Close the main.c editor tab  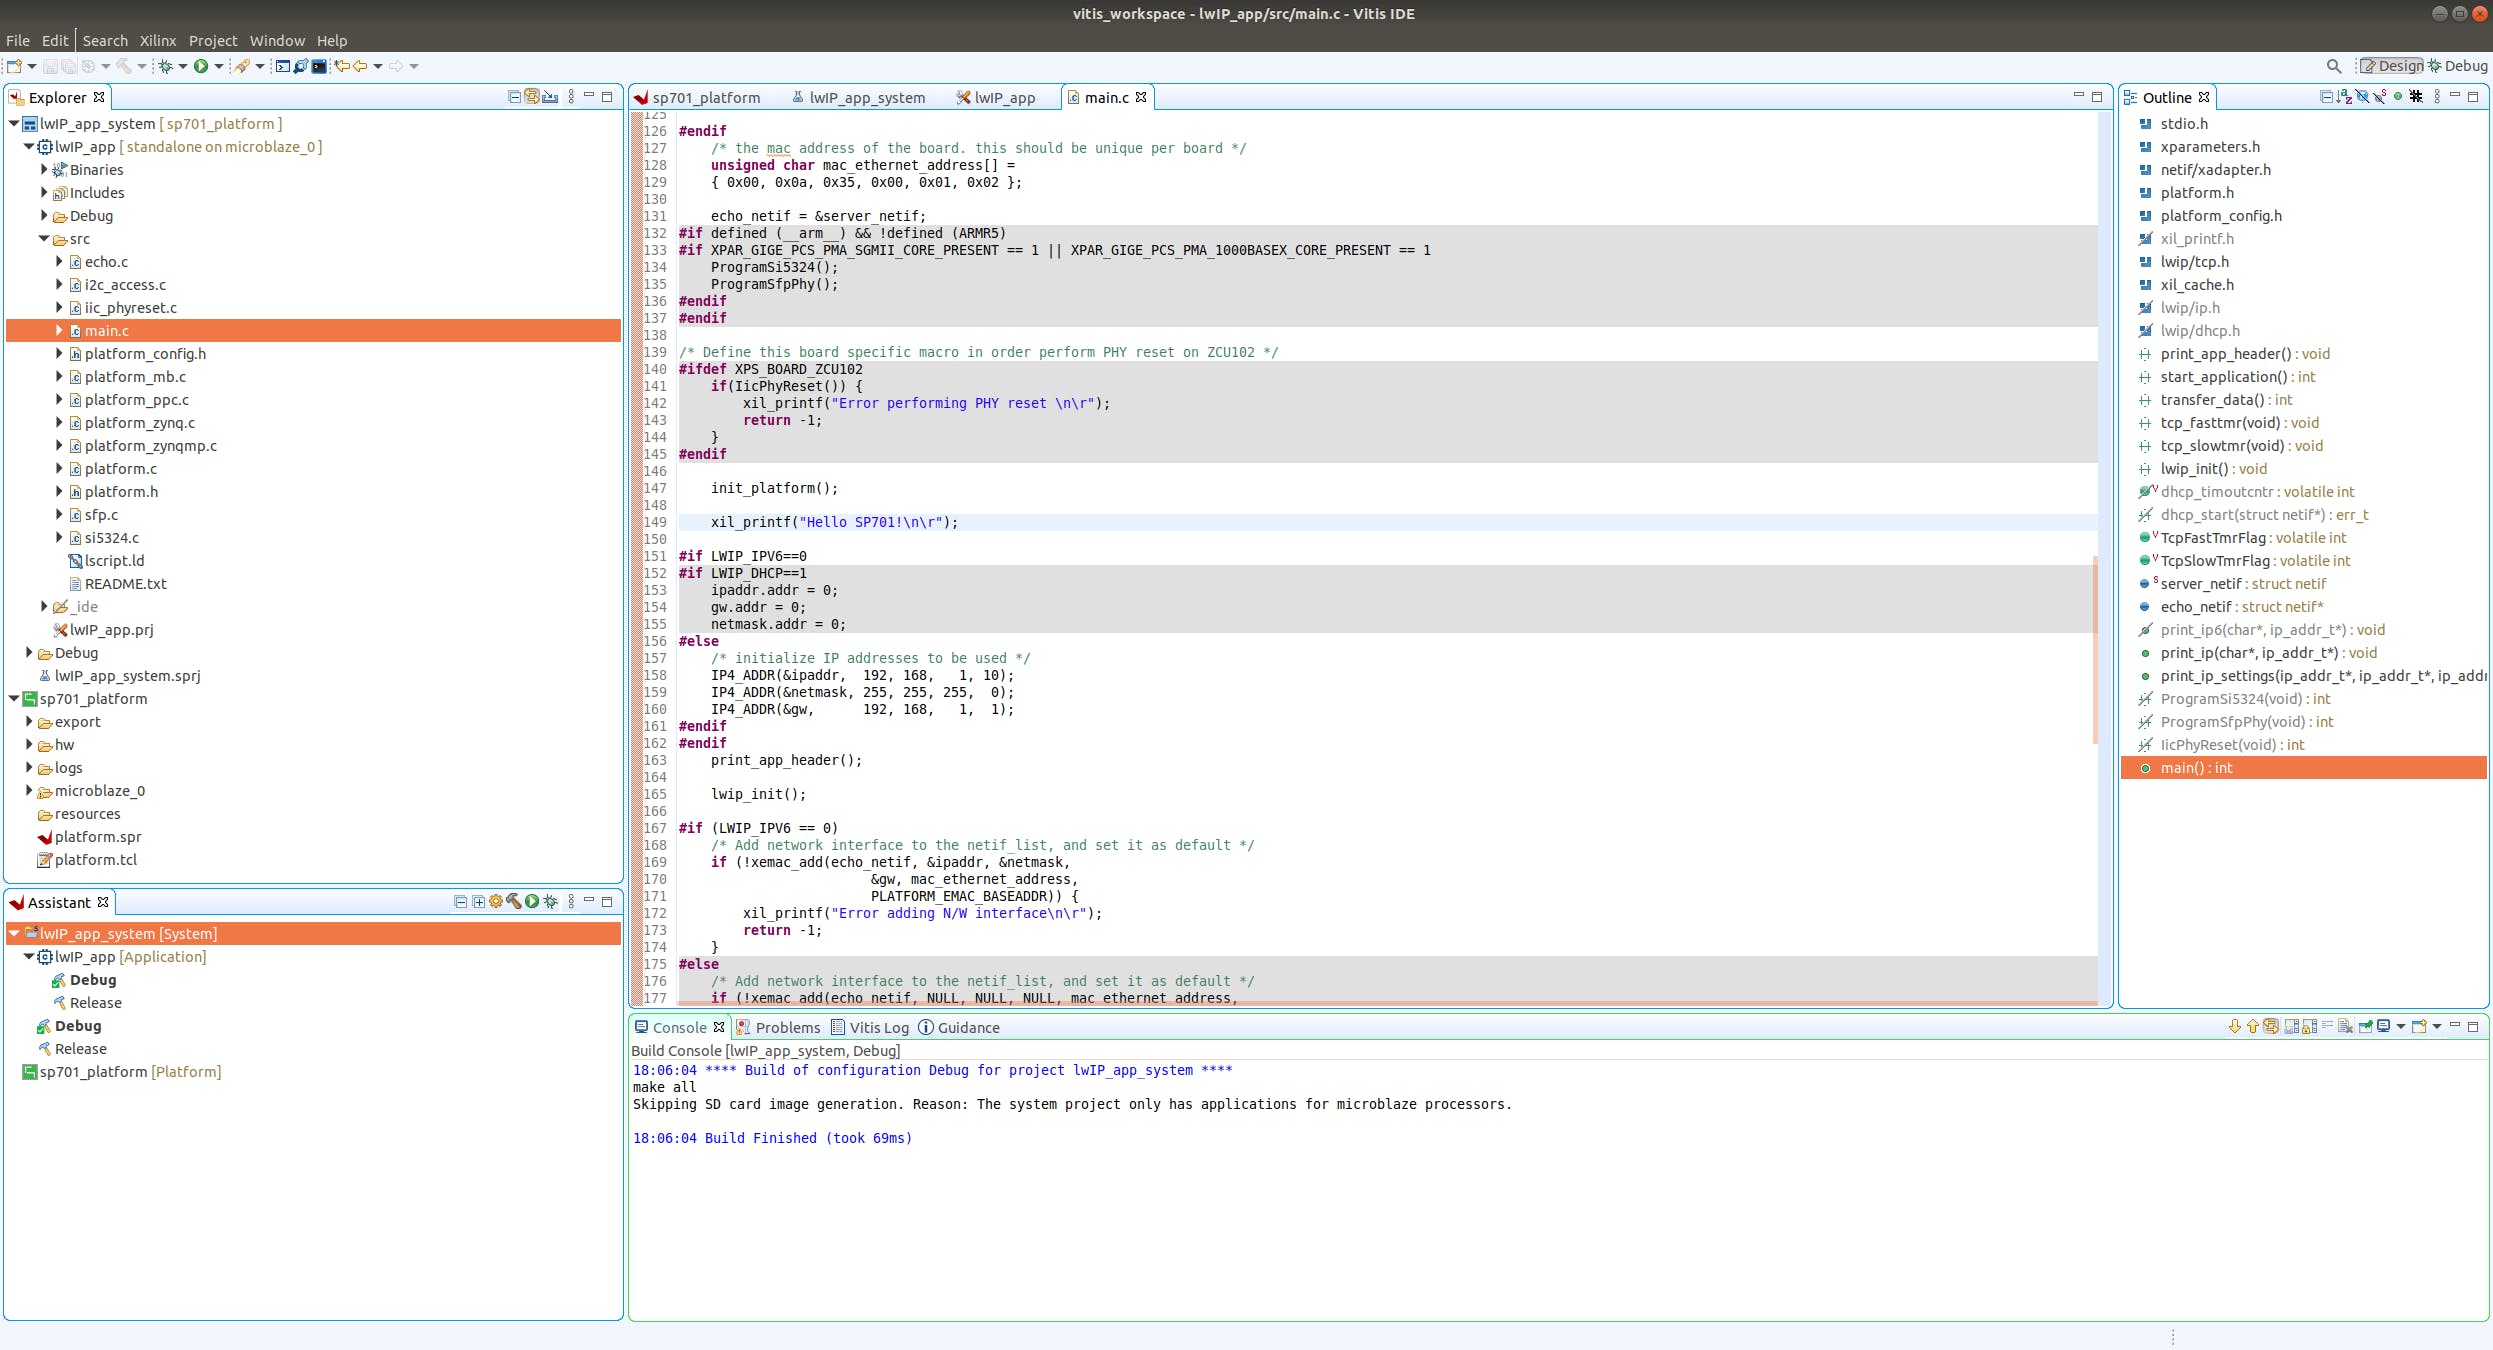point(1141,98)
